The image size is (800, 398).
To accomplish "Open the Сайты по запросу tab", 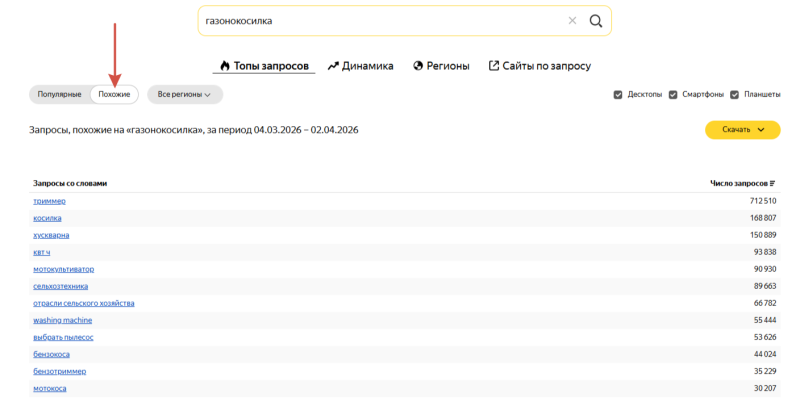I will (540, 66).
